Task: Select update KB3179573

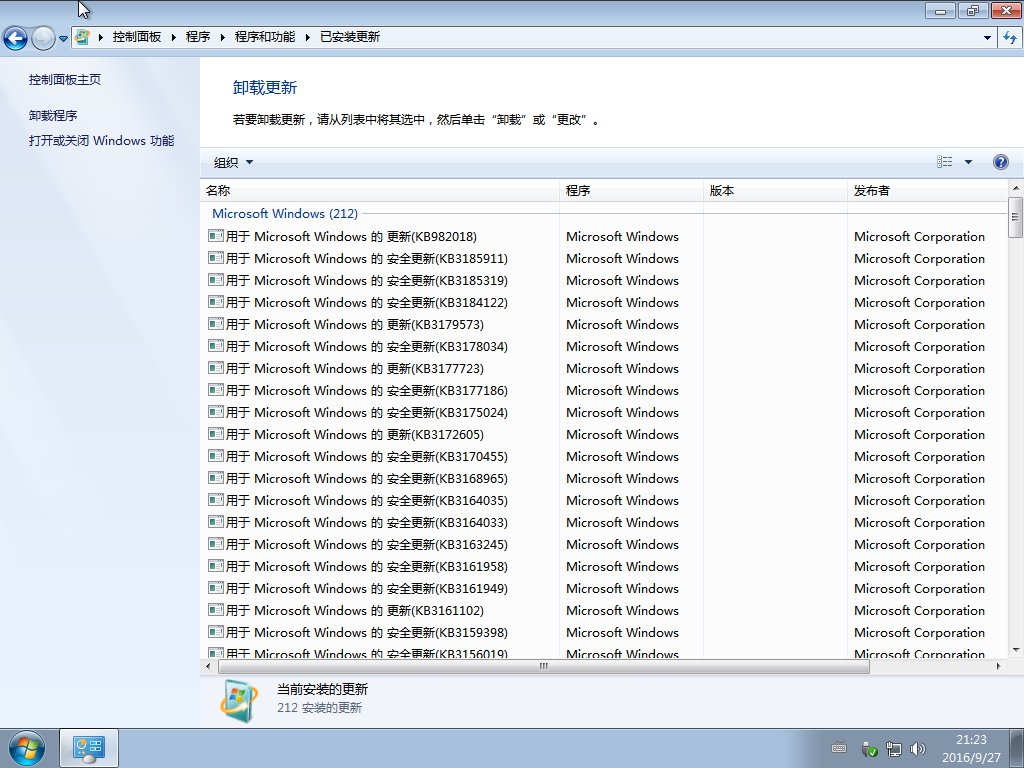Action: coord(604,325)
